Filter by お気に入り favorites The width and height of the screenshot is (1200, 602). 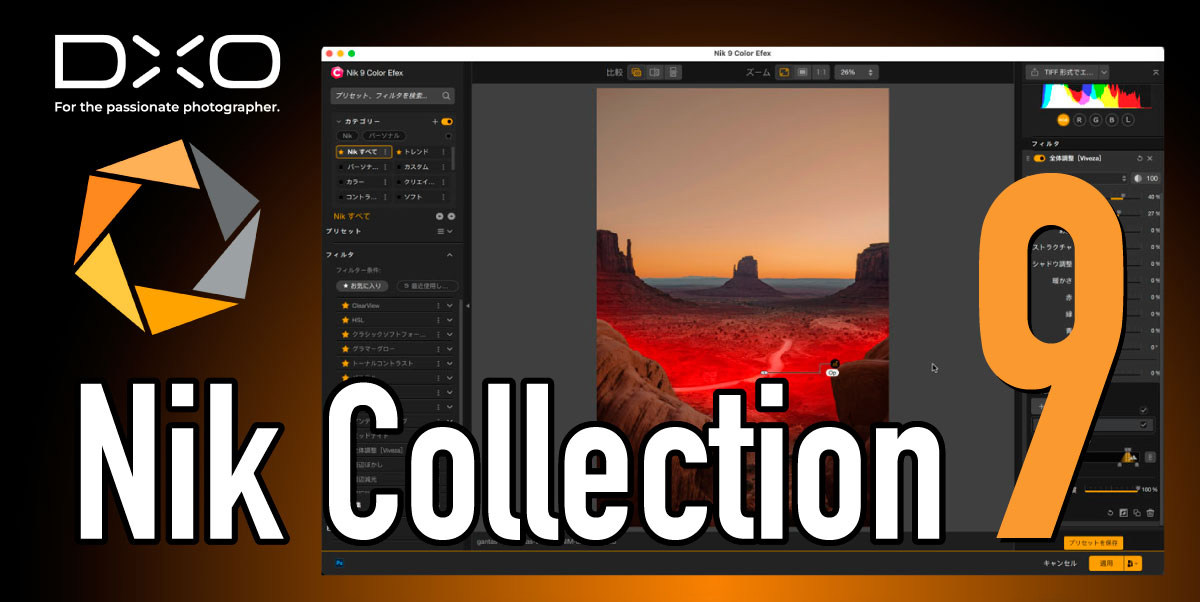pyautogui.click(x=364, y=285)
